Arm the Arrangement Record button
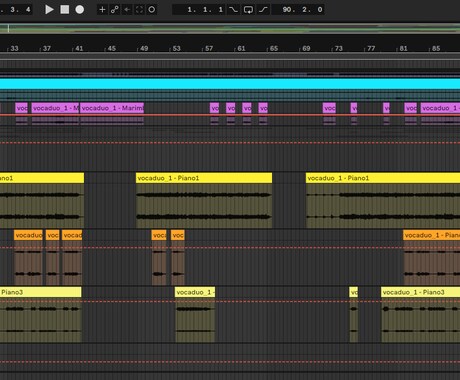Image resolution: width=460 pixels, height=380 pixels. (80, 10)
